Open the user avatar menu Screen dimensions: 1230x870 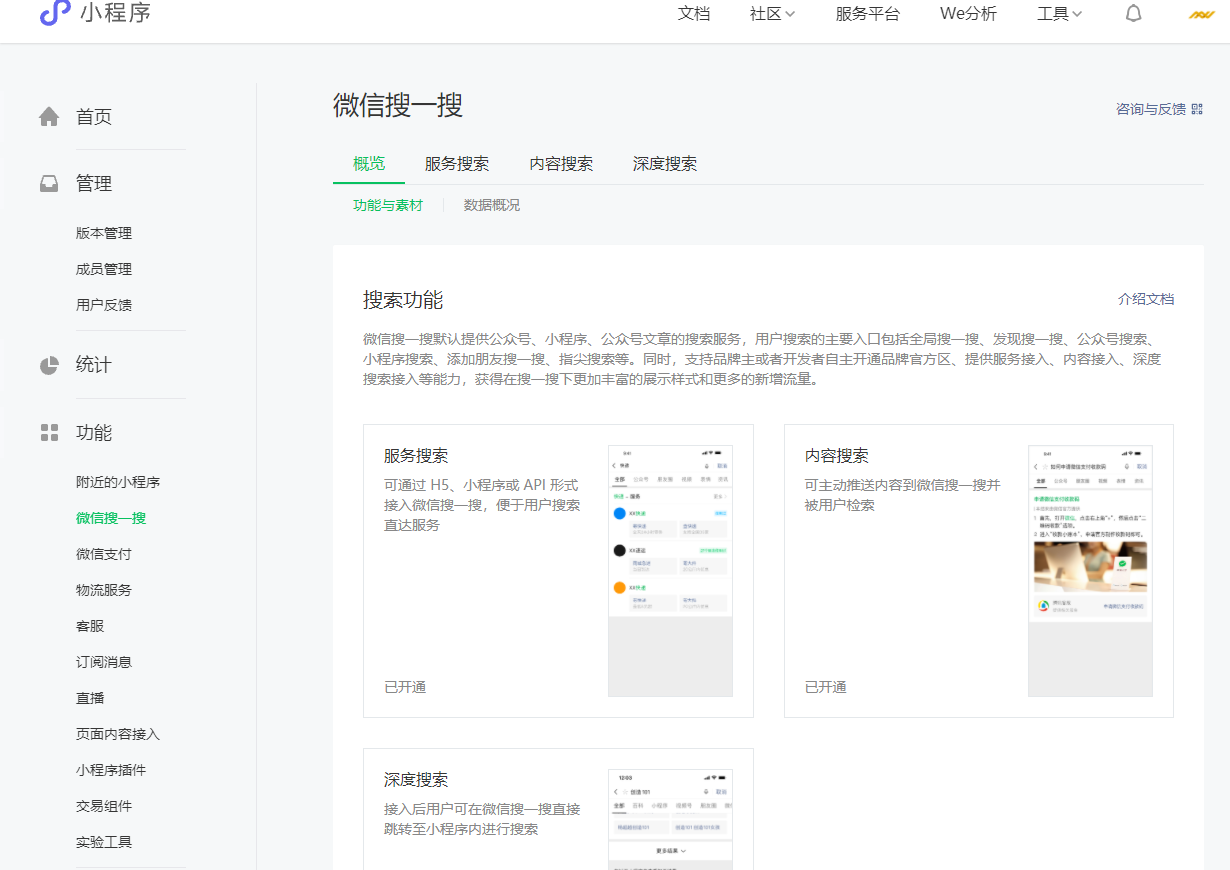tap(1201, 14)
